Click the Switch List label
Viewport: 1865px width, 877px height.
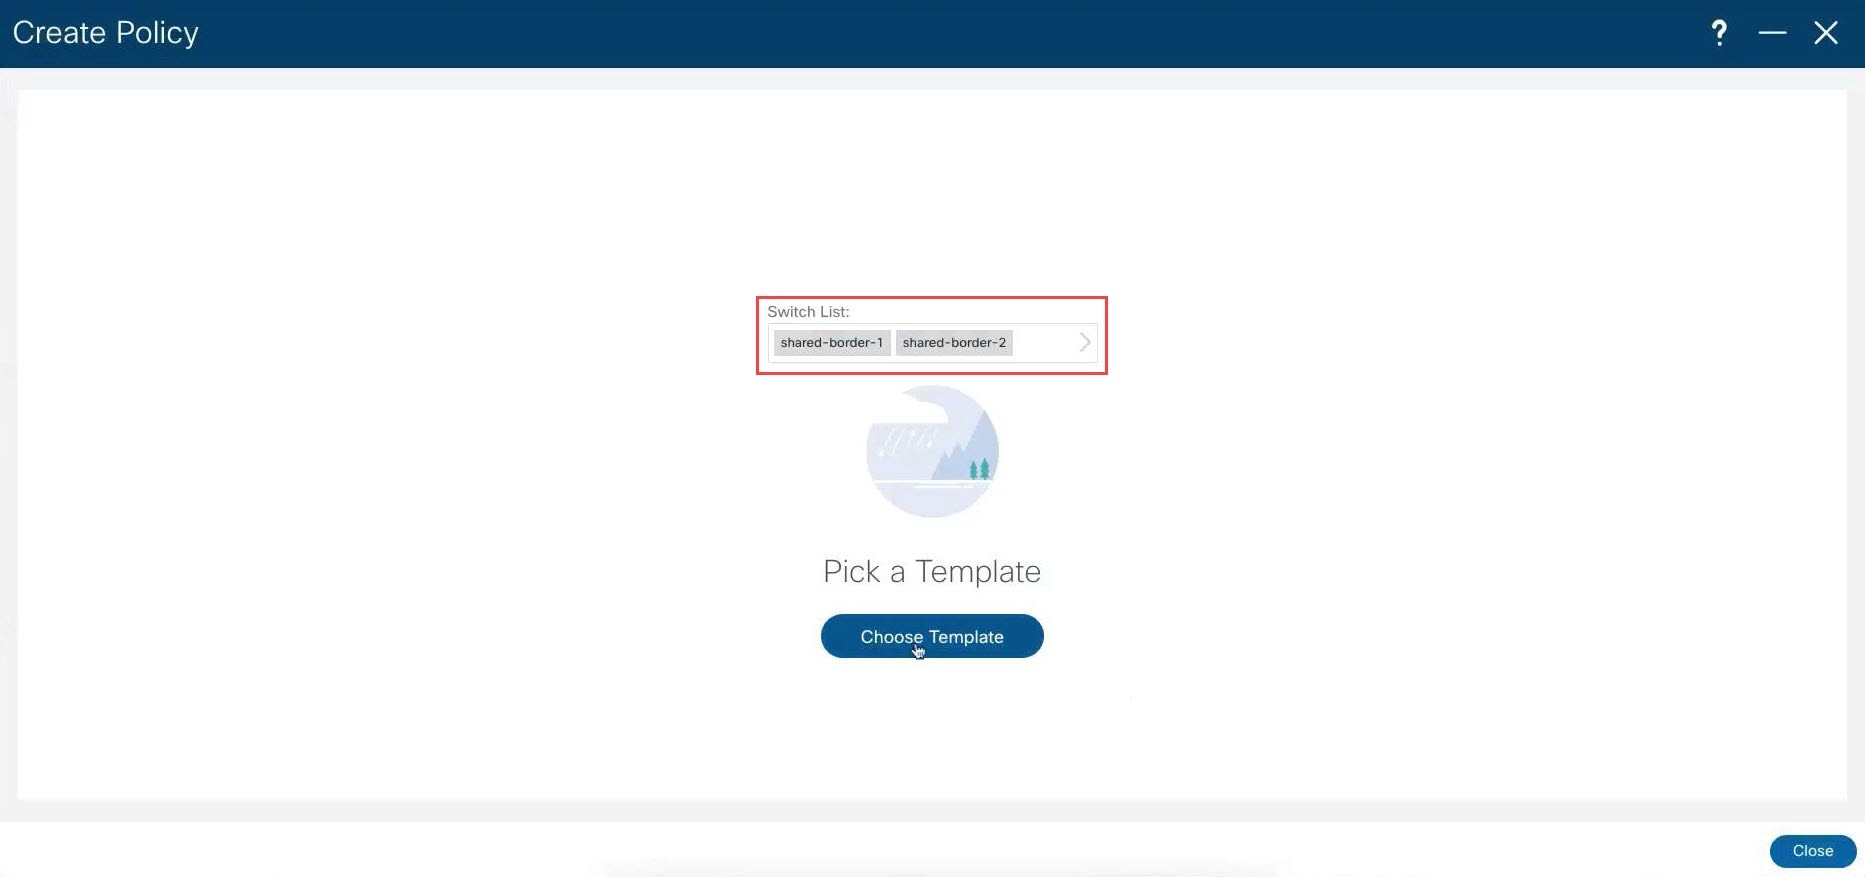pyautogui.click(x=808, y=312)
